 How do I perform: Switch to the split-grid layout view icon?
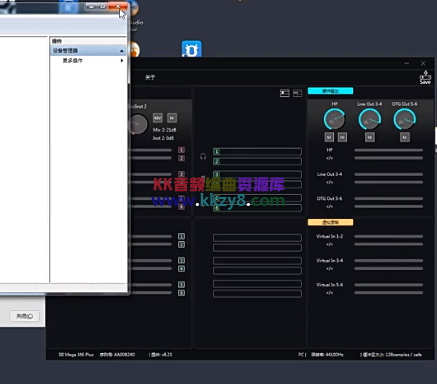click(x=297, y=93)
